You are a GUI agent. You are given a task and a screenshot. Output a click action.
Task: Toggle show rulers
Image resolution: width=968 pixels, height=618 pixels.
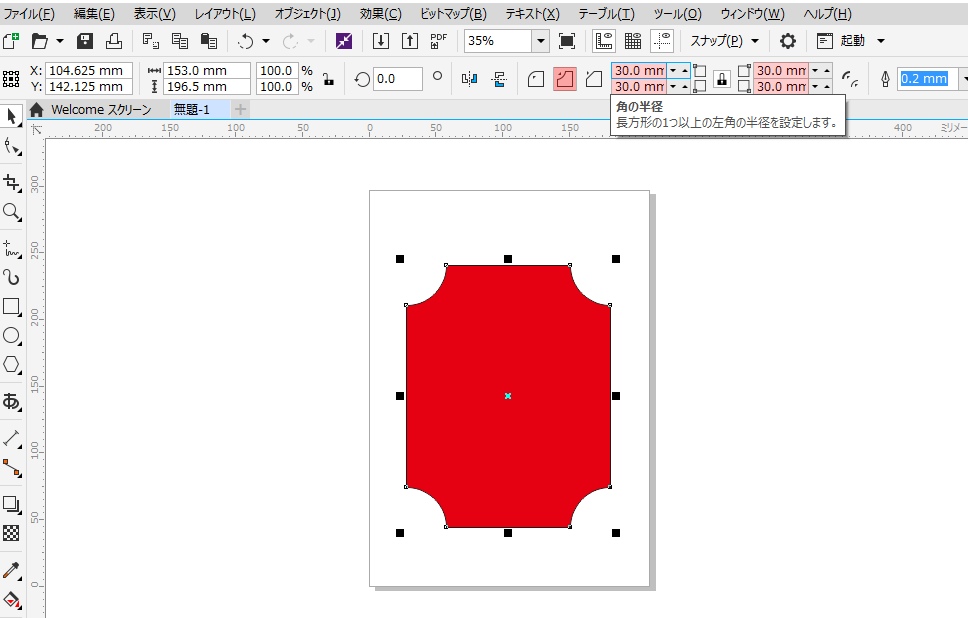point(603,41)
